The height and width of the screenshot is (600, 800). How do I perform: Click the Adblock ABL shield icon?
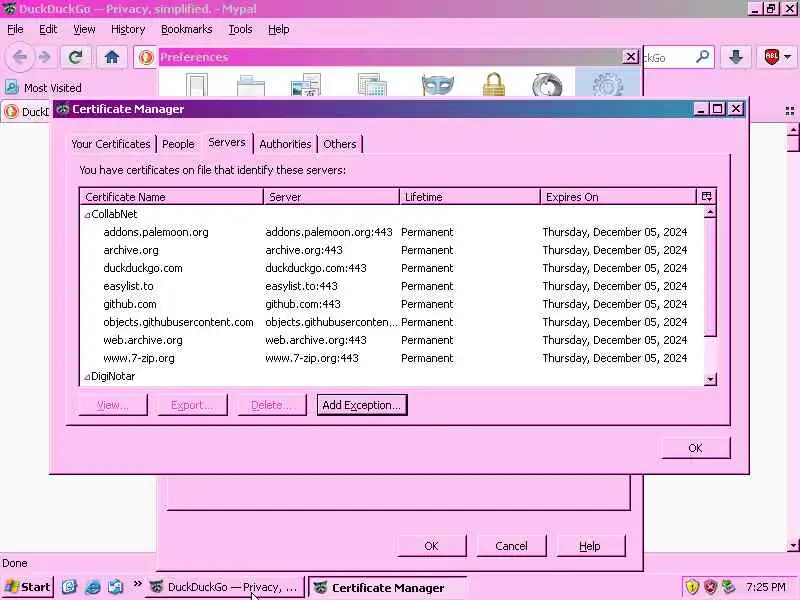[x=771, y=57]
